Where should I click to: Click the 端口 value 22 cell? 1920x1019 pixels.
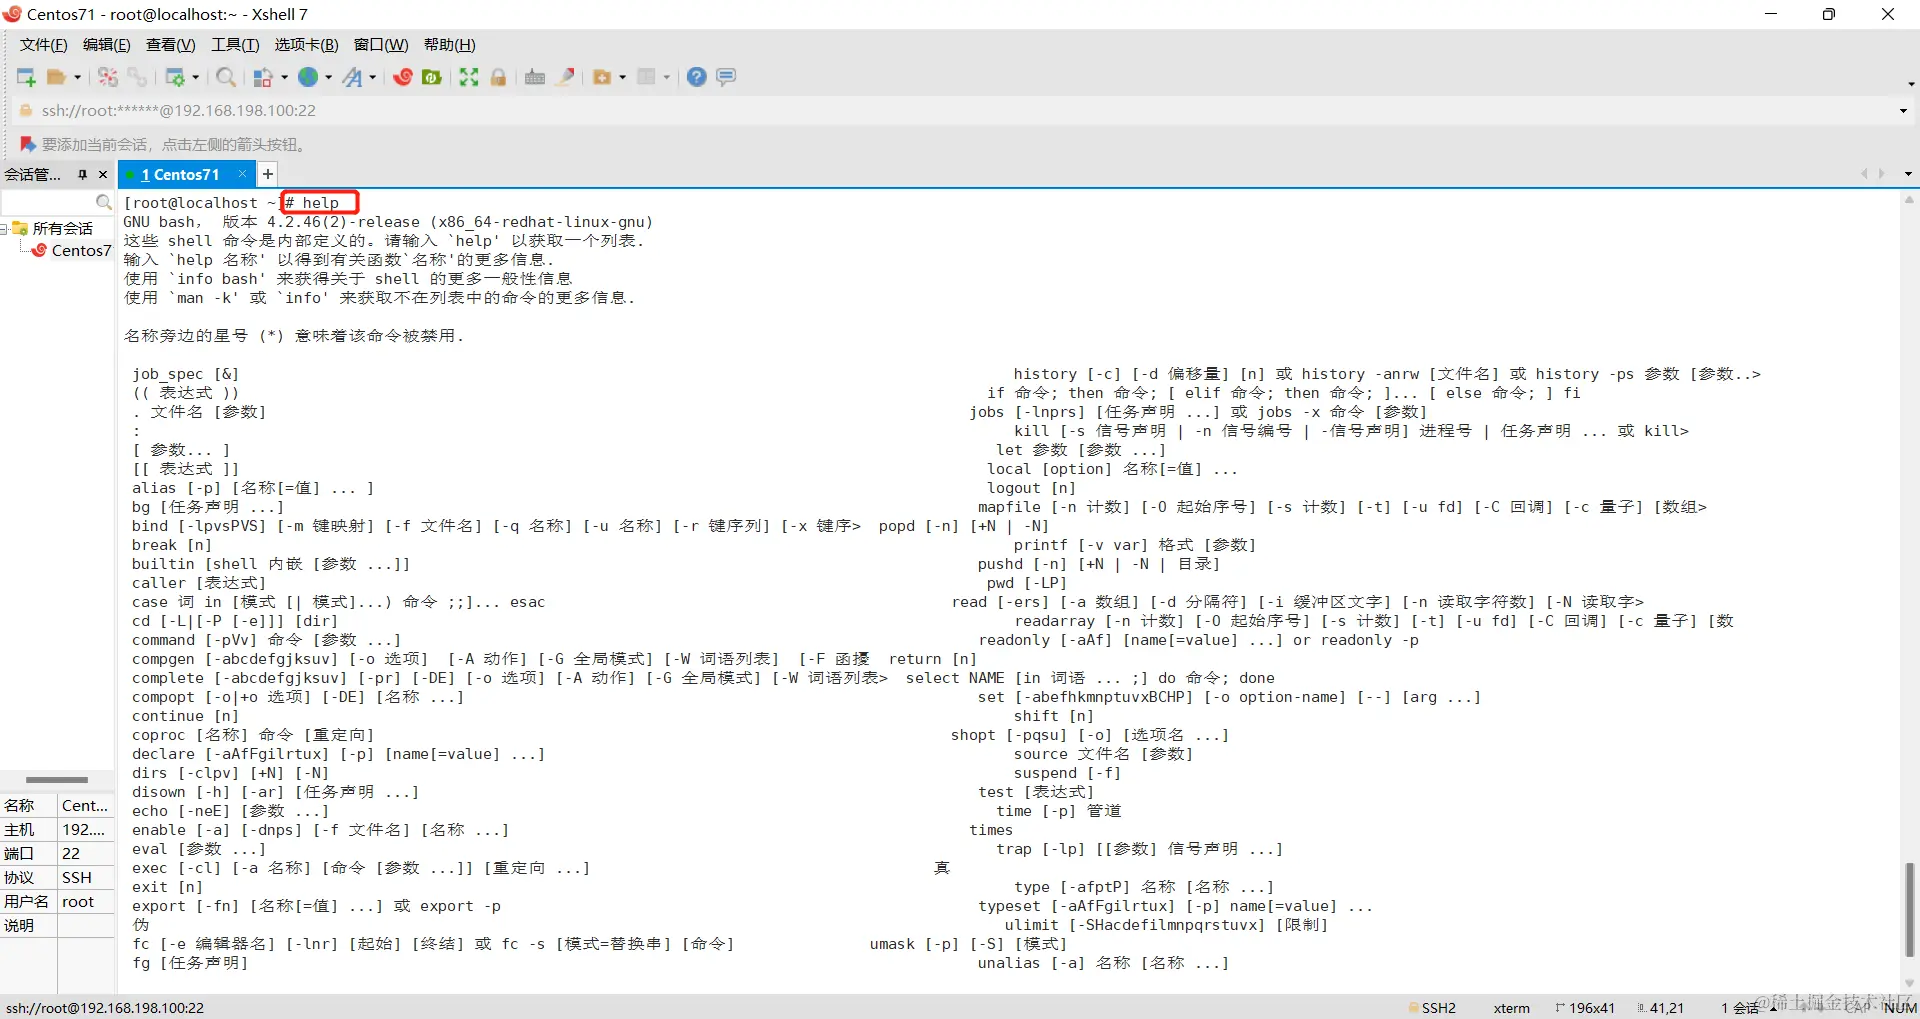tap(86, 854)
